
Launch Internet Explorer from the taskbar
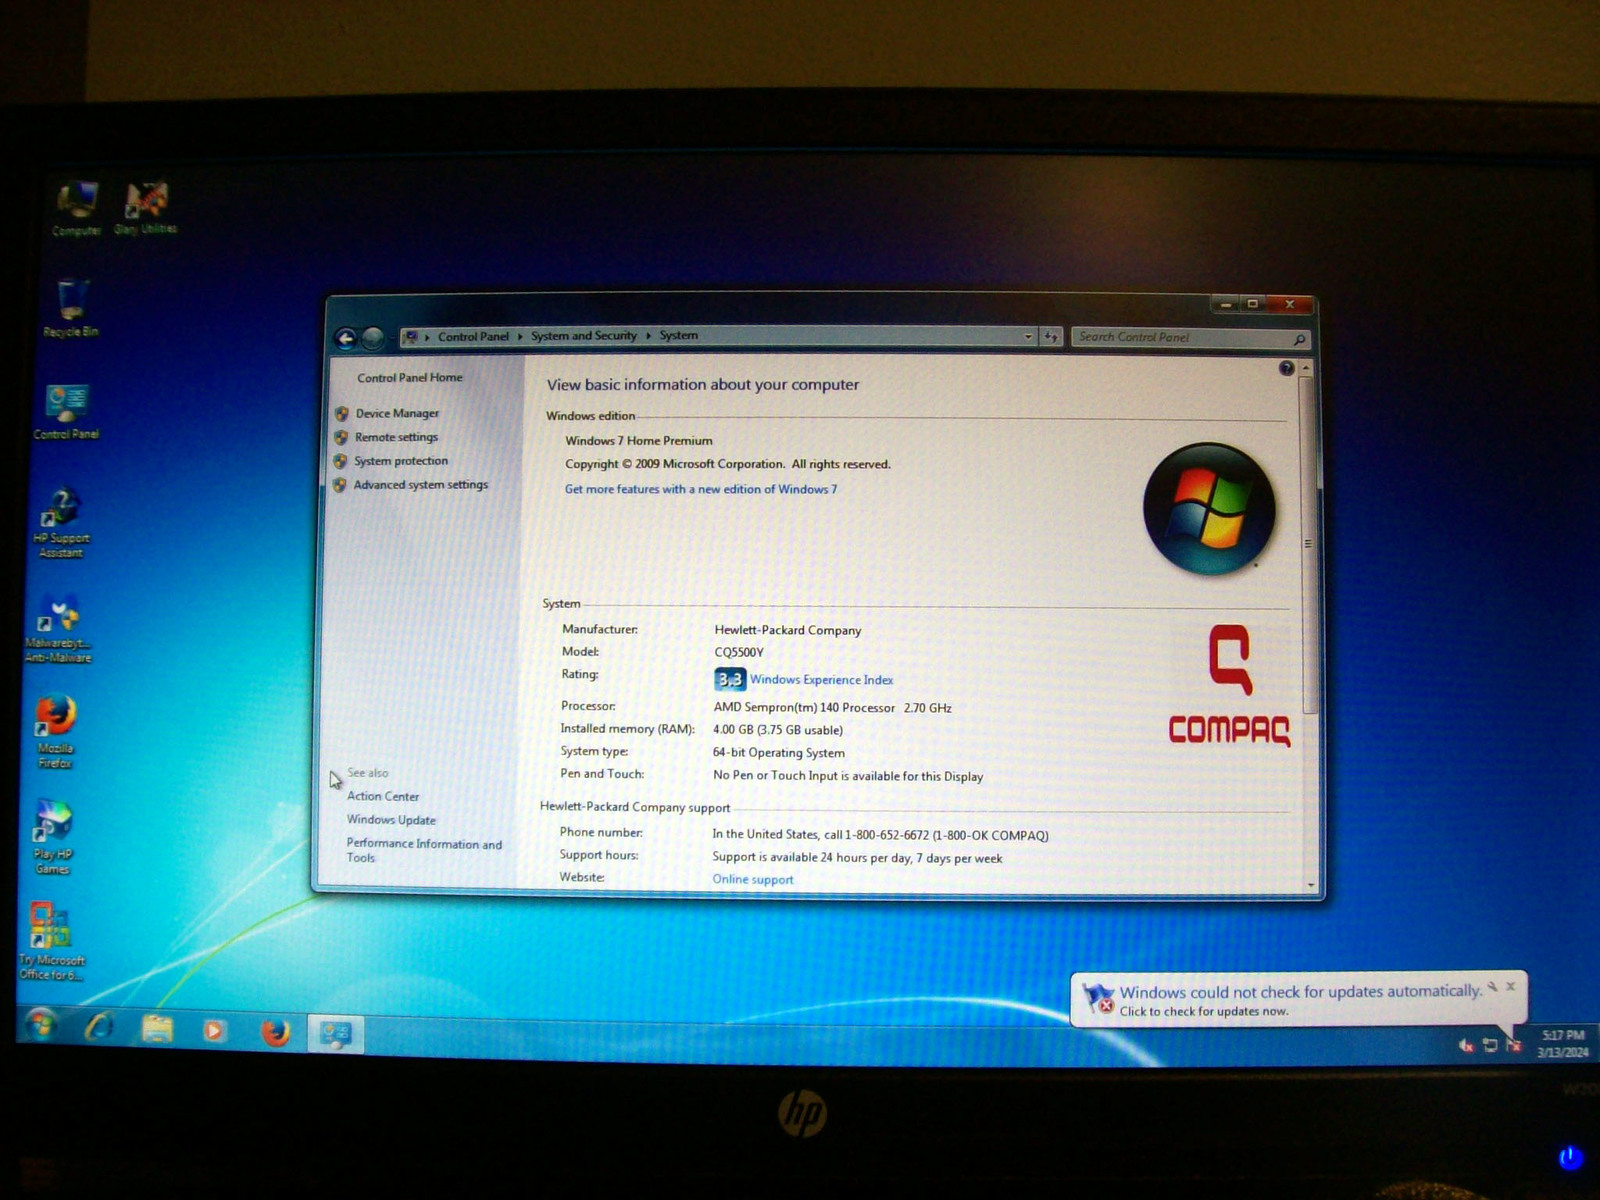[98, 1028]
